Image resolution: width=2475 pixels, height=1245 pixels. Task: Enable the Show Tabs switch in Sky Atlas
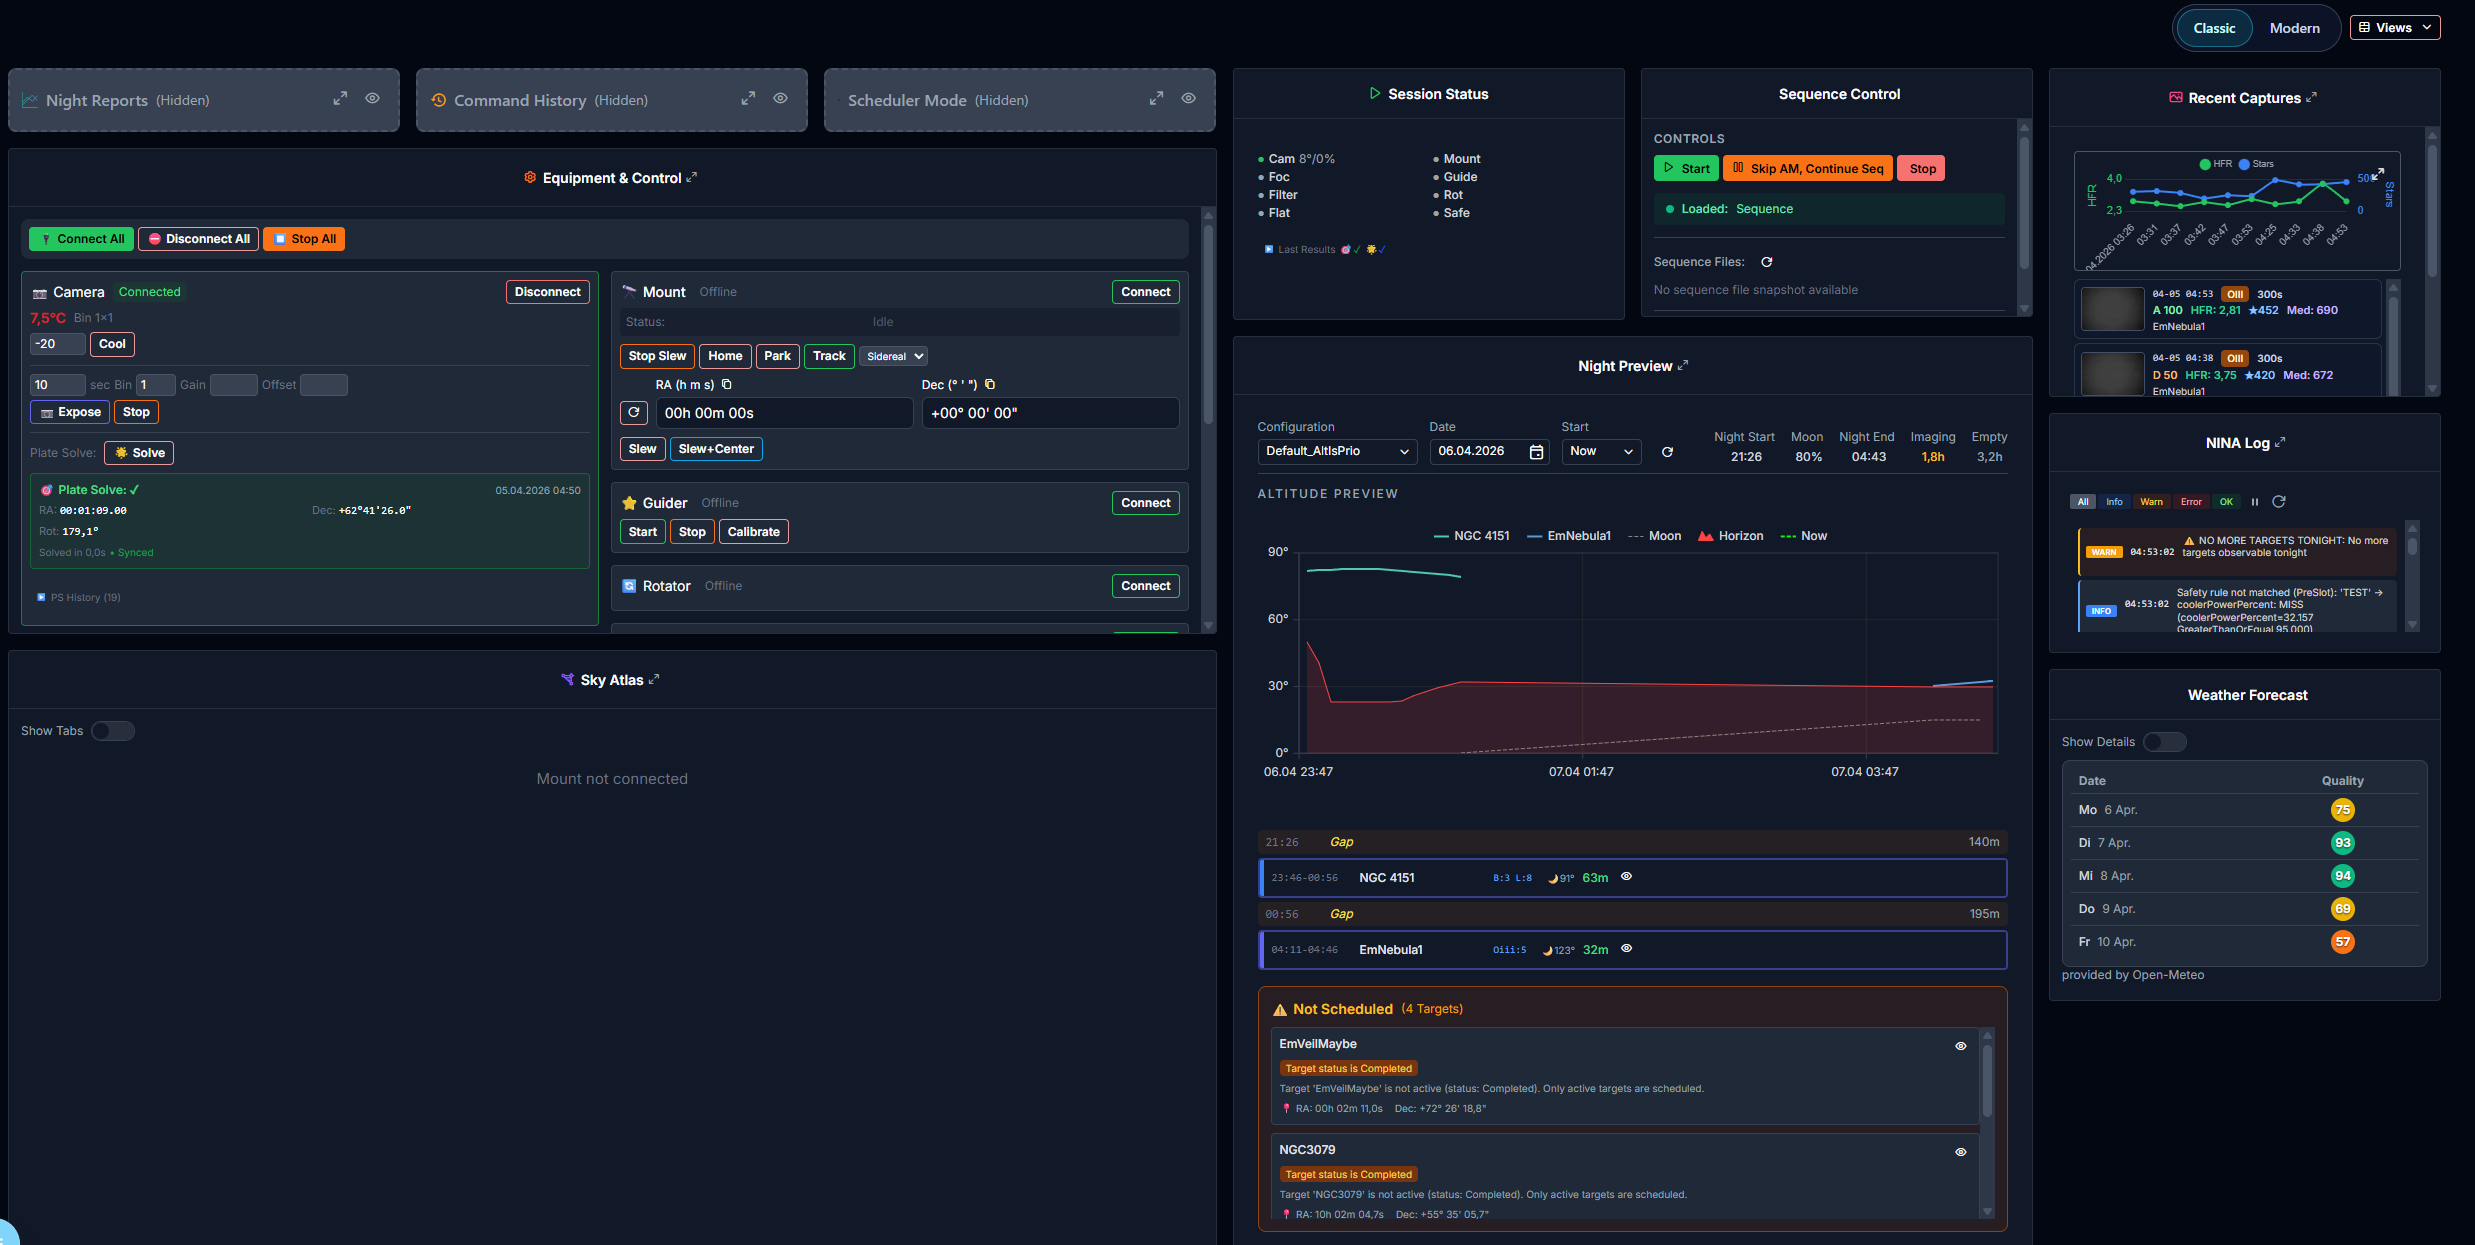tap(113, 731)
